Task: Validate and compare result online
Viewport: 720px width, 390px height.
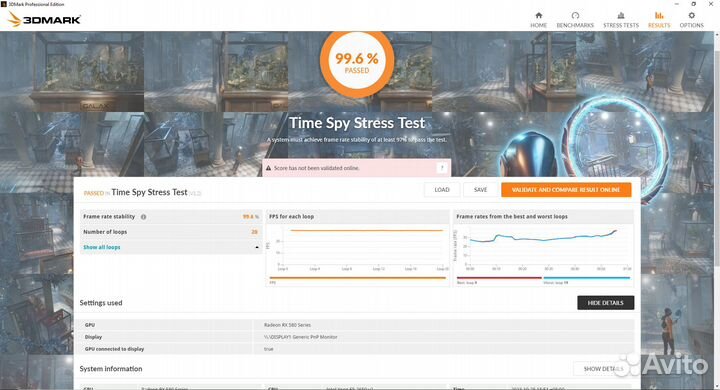Action: tap(566, 190)
